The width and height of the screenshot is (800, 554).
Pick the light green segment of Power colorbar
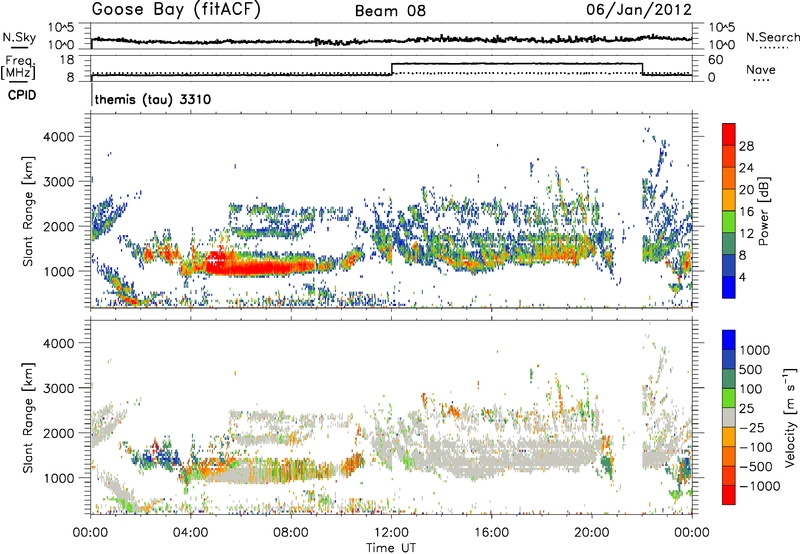point(729,222)
